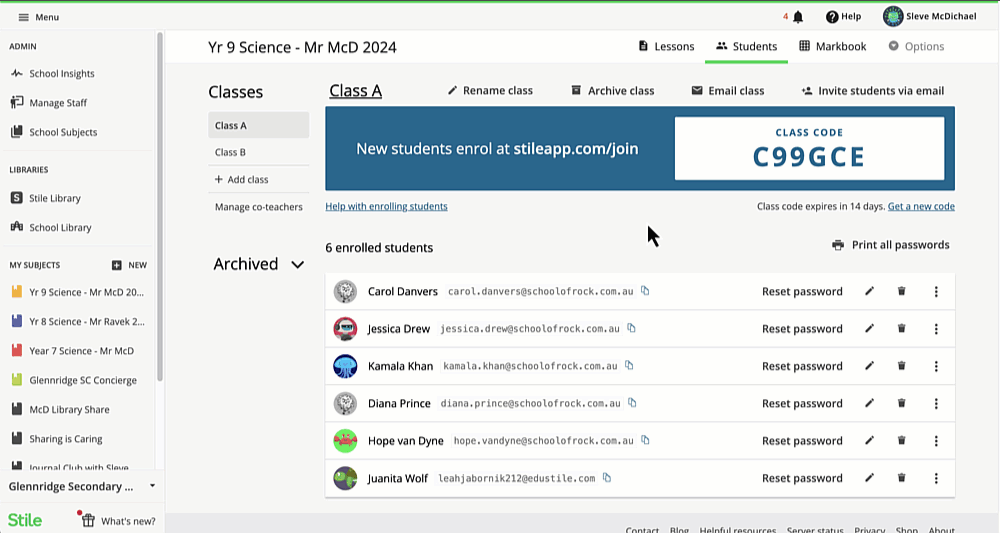The width and height of the screenshot is (1000, 533).
Task: Edit Jessica Drew with pencil icon
Action: (869, 328)
